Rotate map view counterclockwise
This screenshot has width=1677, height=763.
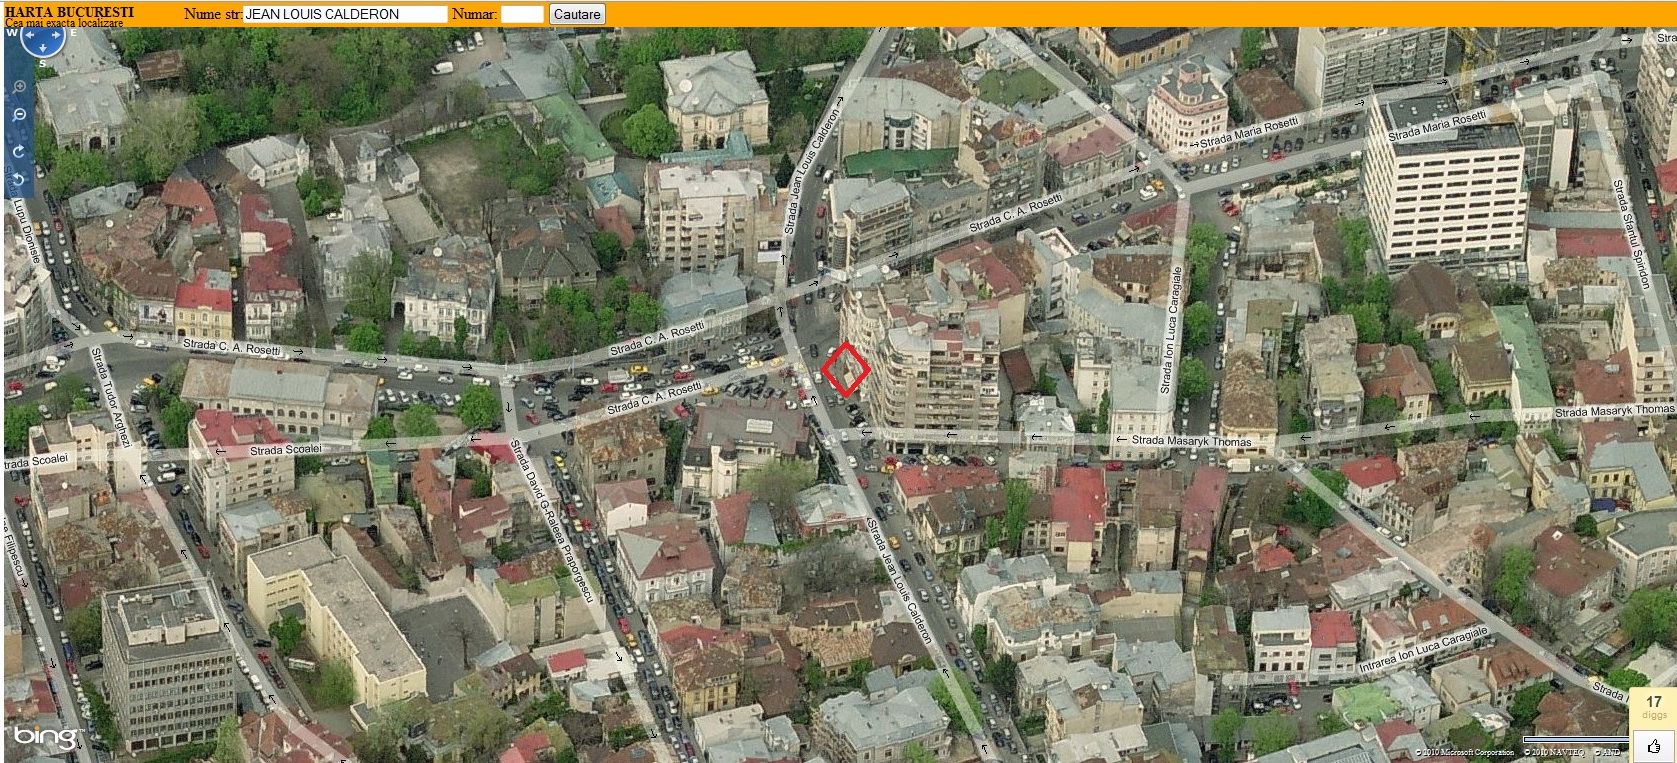coord(19,178)
